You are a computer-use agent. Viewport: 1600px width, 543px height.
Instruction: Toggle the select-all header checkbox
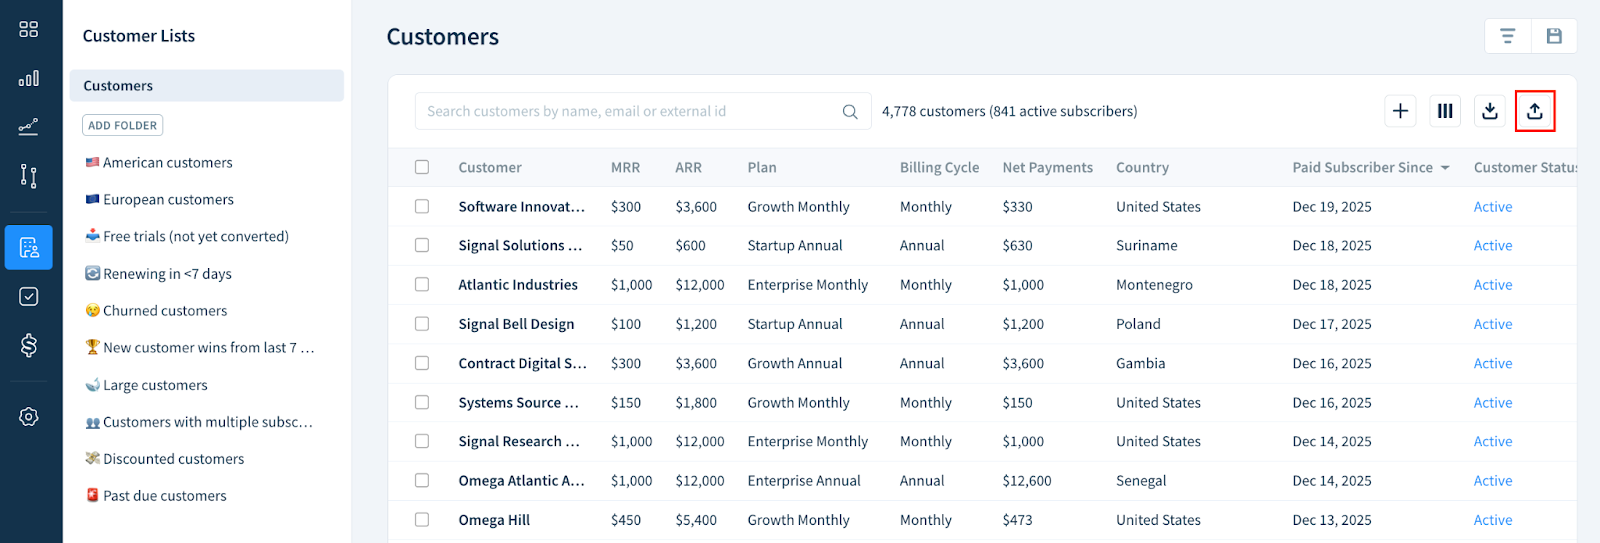[x=422, y=167]
